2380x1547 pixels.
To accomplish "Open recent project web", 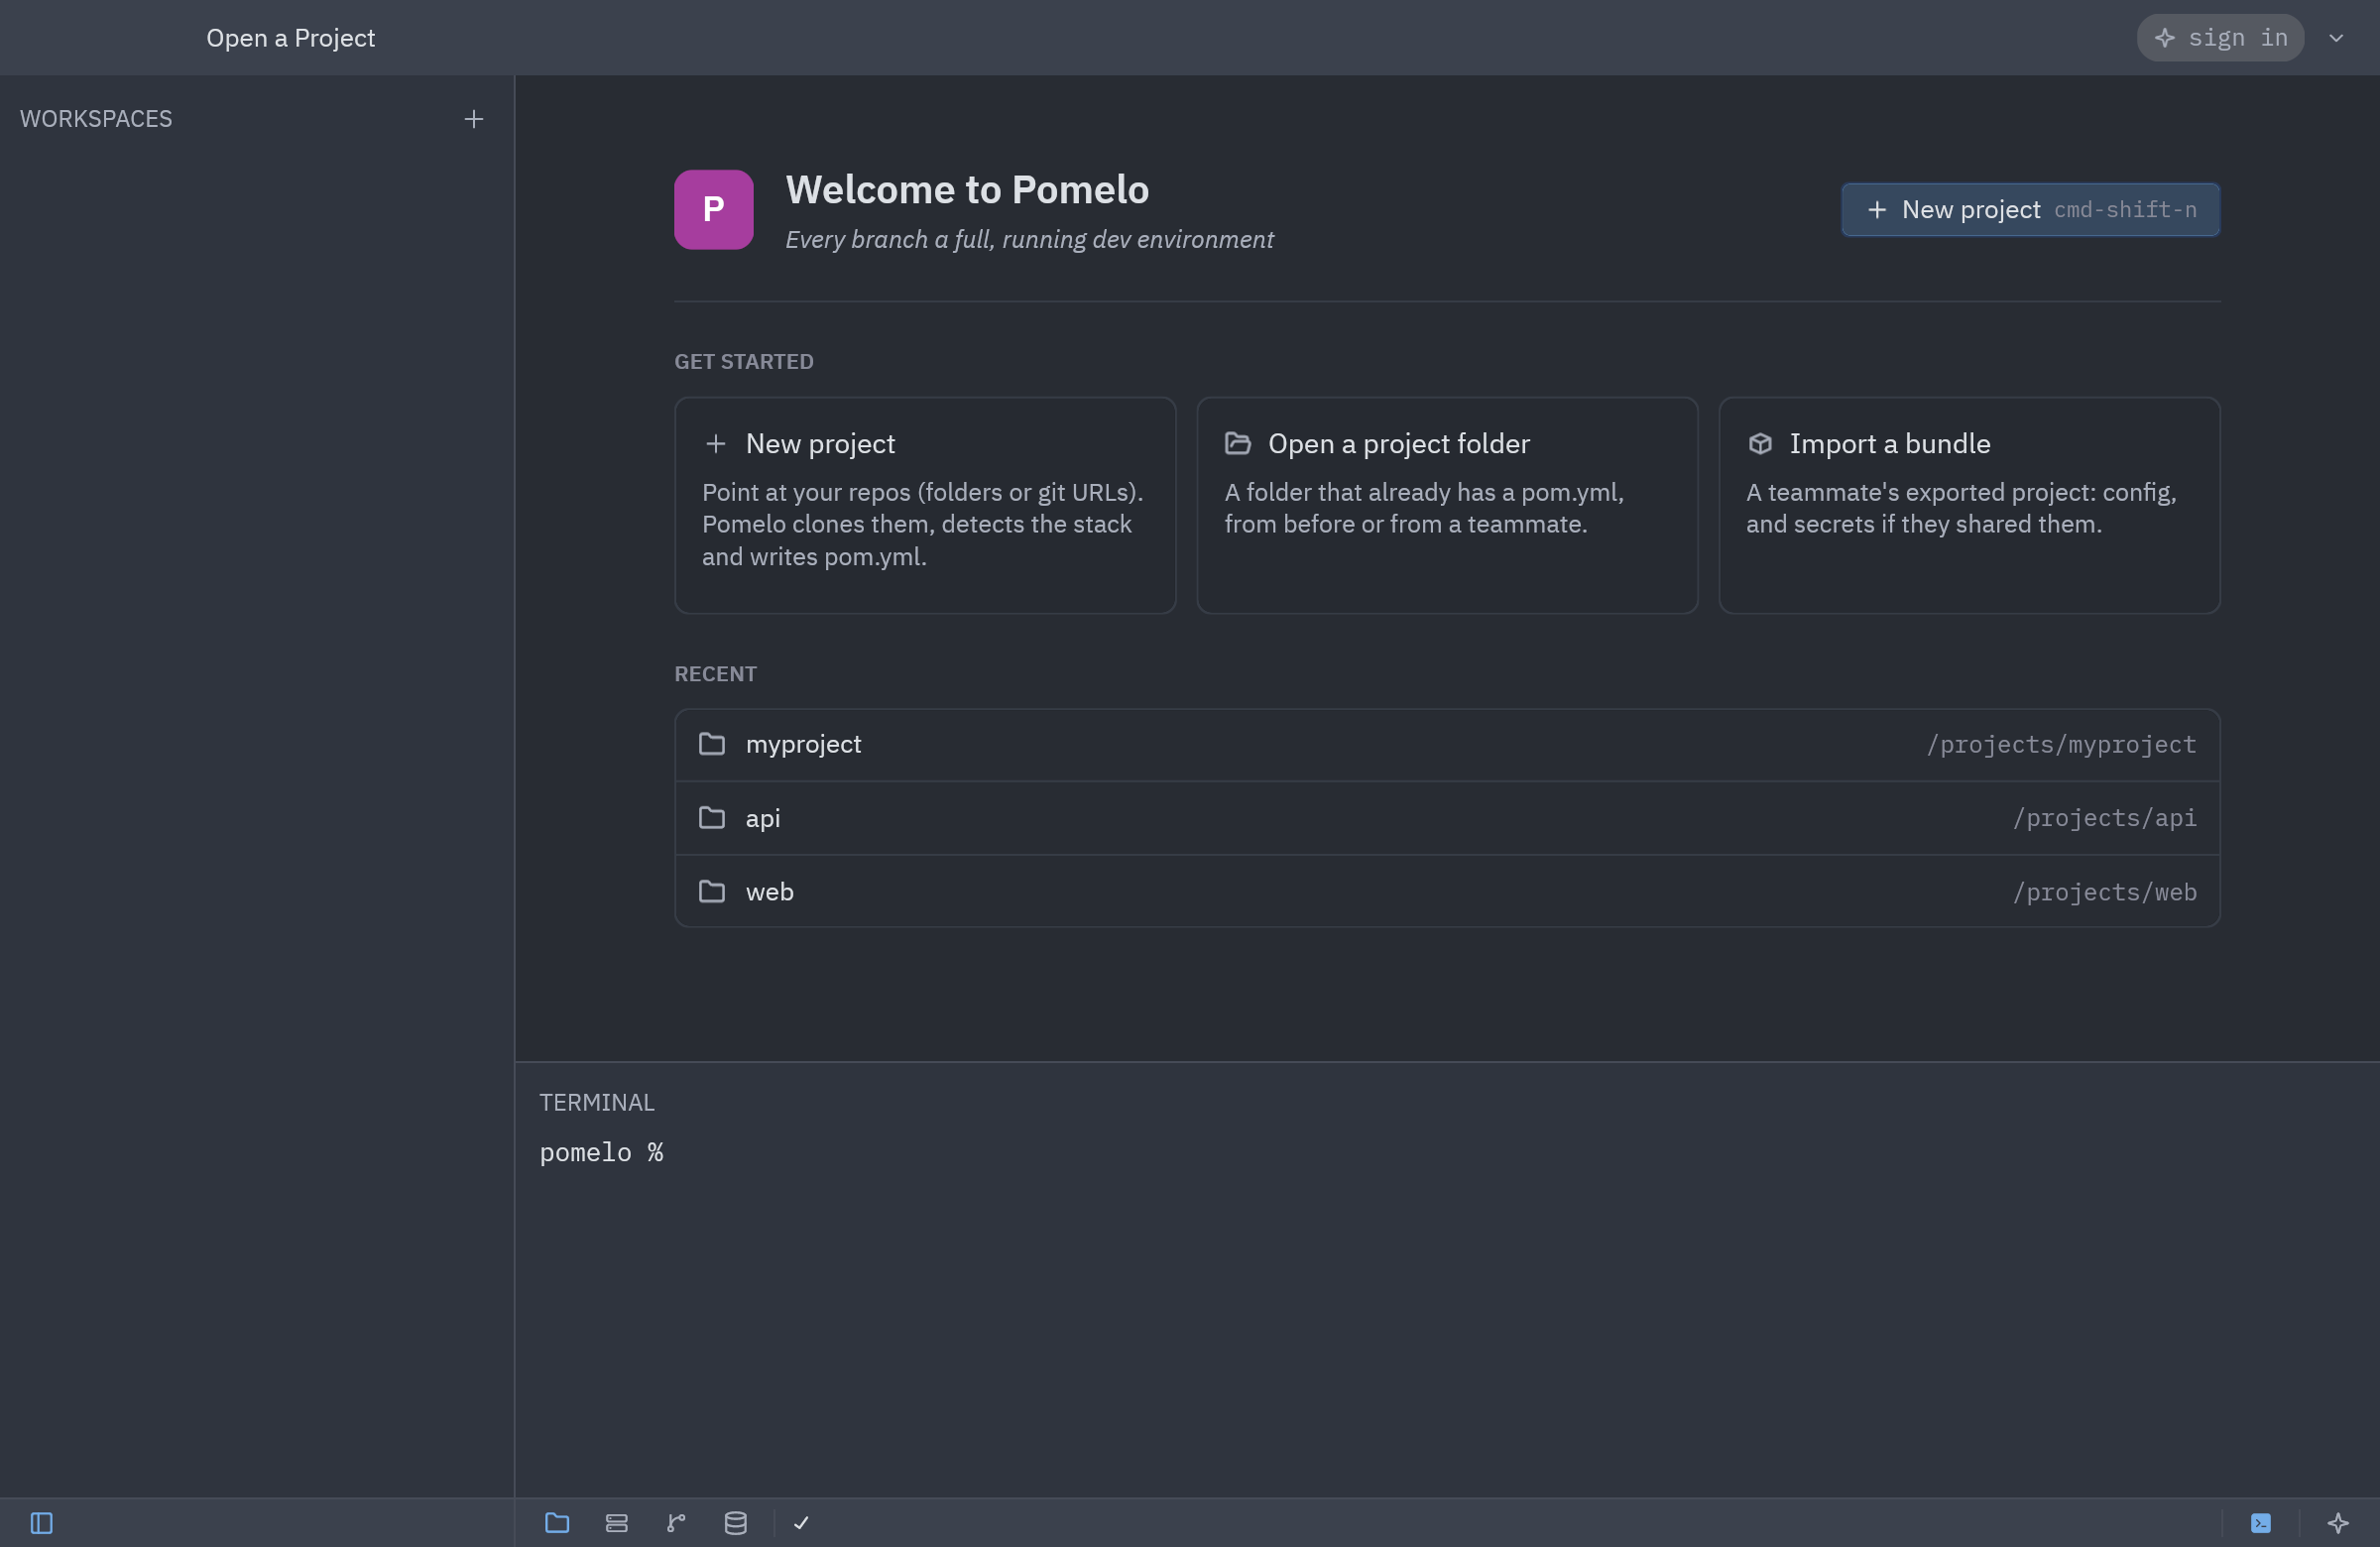I will (x=1447, y=891).
